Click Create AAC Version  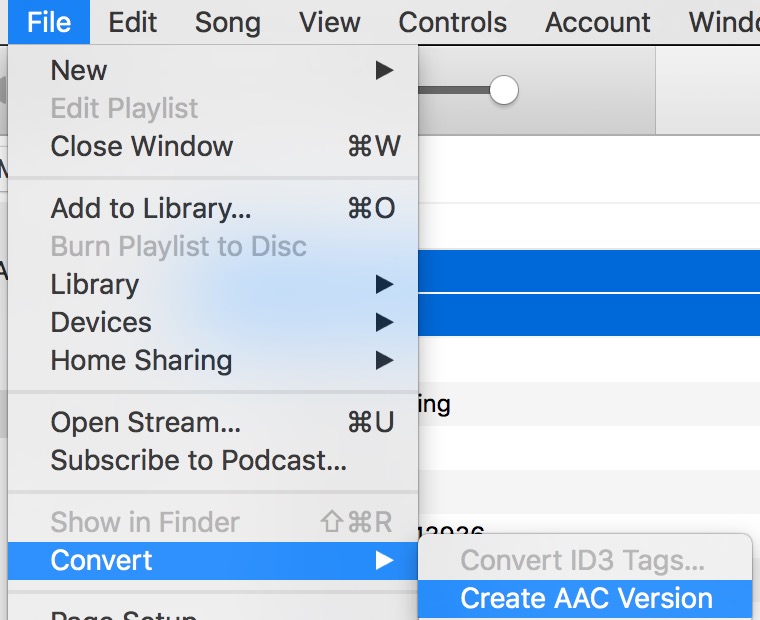click(x=586, y=599)
